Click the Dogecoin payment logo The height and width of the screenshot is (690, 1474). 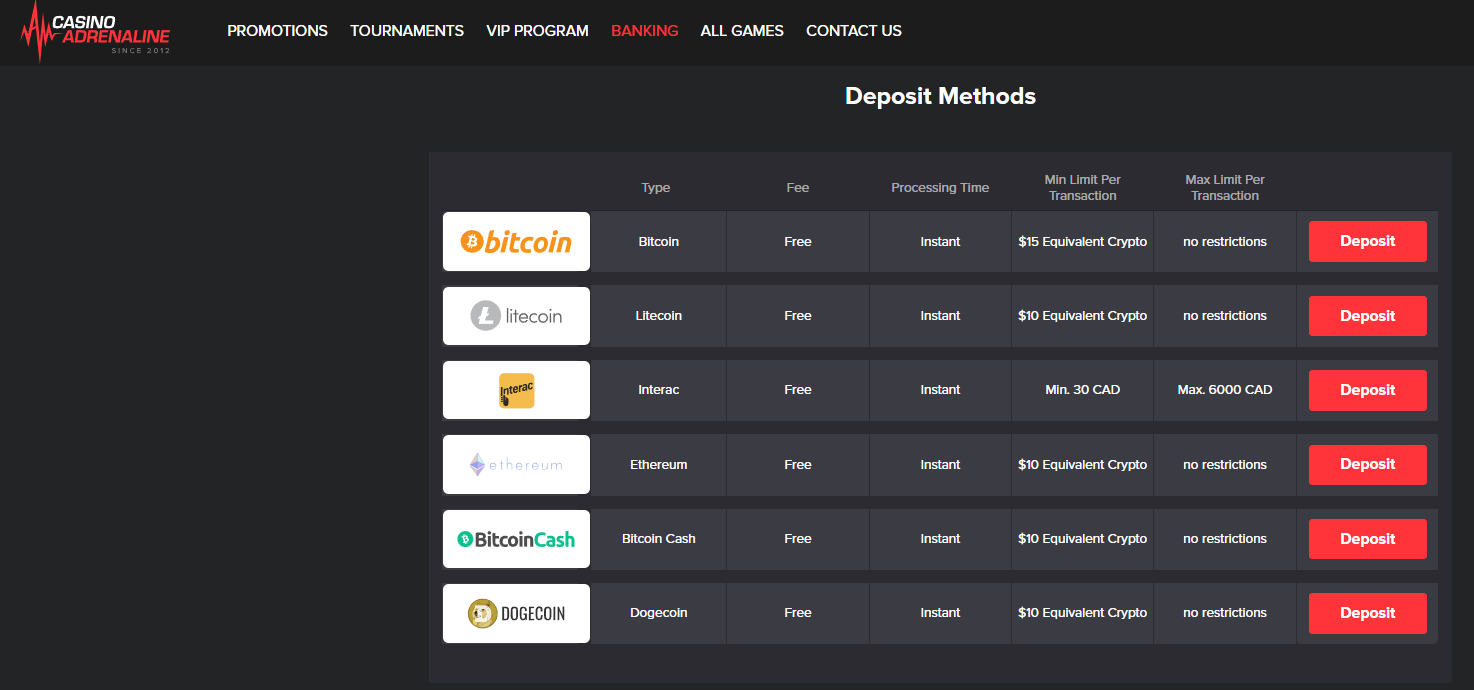(516, 613)
